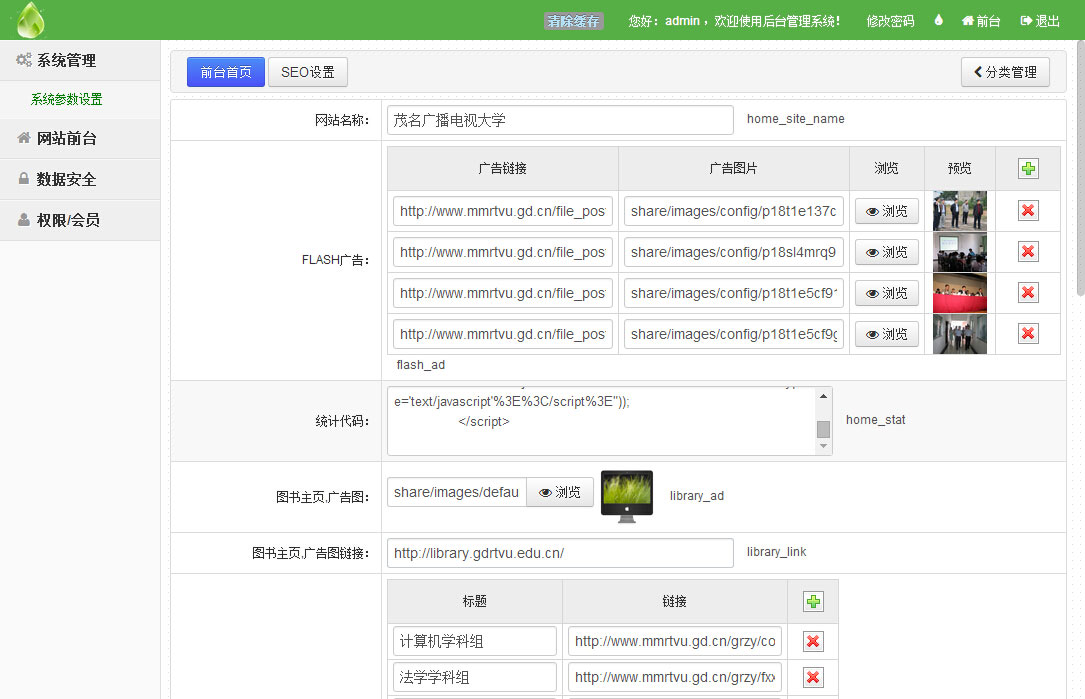The height and width of the screenshot is (699, 1085).
Task: Browse image for 图书主页广告图
Action: pyautogui.click(x=560, y=492)
